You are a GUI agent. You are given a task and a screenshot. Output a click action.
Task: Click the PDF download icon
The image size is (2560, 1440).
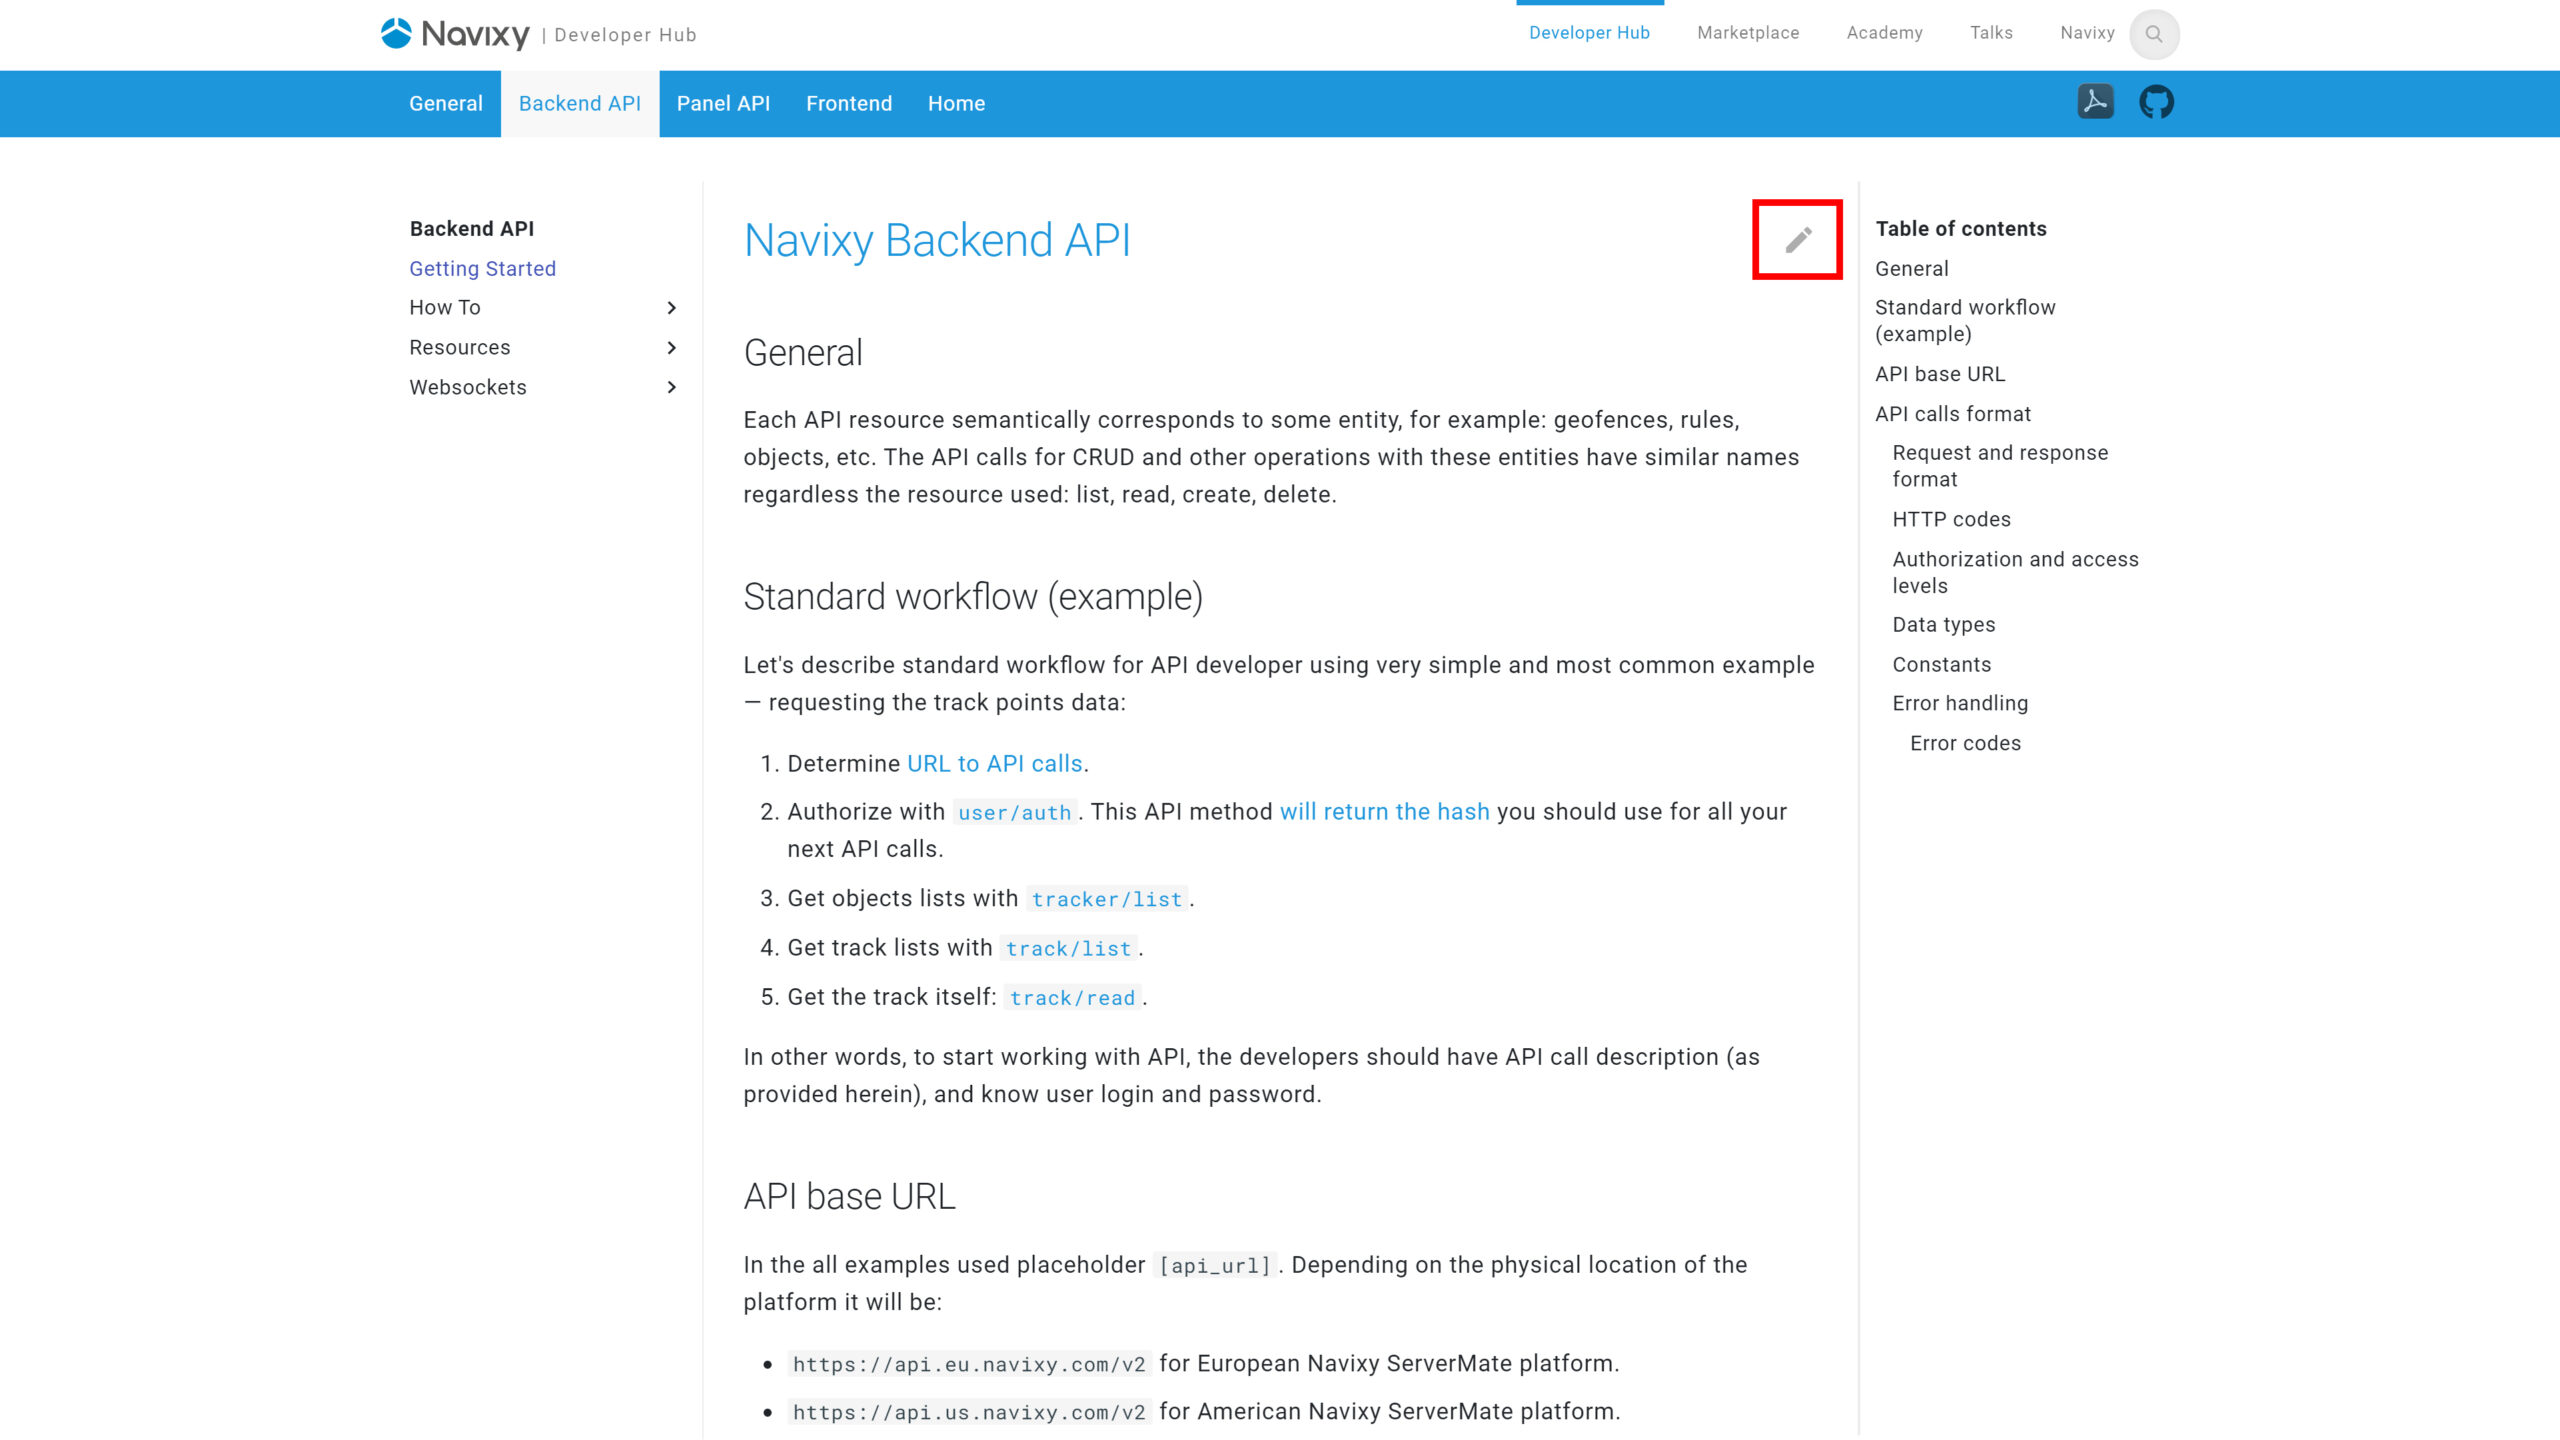click(x=2096, y=100)
